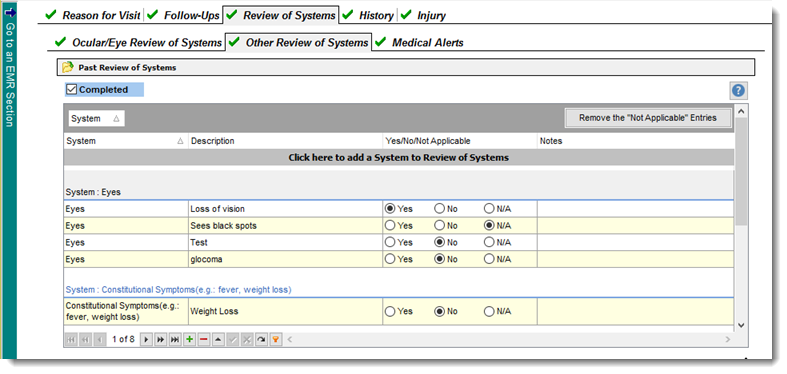Select Yes for Loss of vision

click(389, 209)
